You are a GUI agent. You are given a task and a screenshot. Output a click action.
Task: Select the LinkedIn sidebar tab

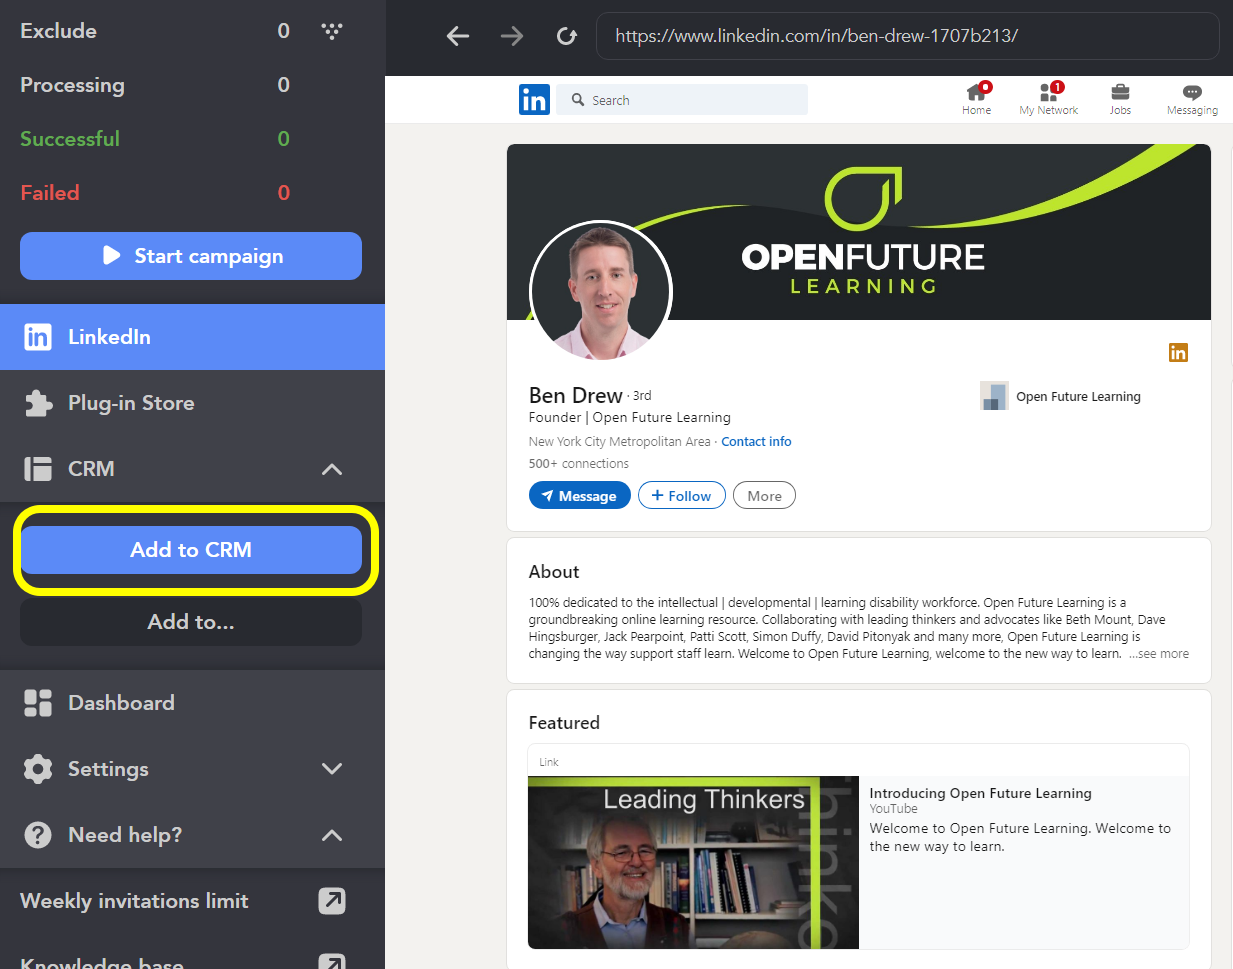pos(192,337)
